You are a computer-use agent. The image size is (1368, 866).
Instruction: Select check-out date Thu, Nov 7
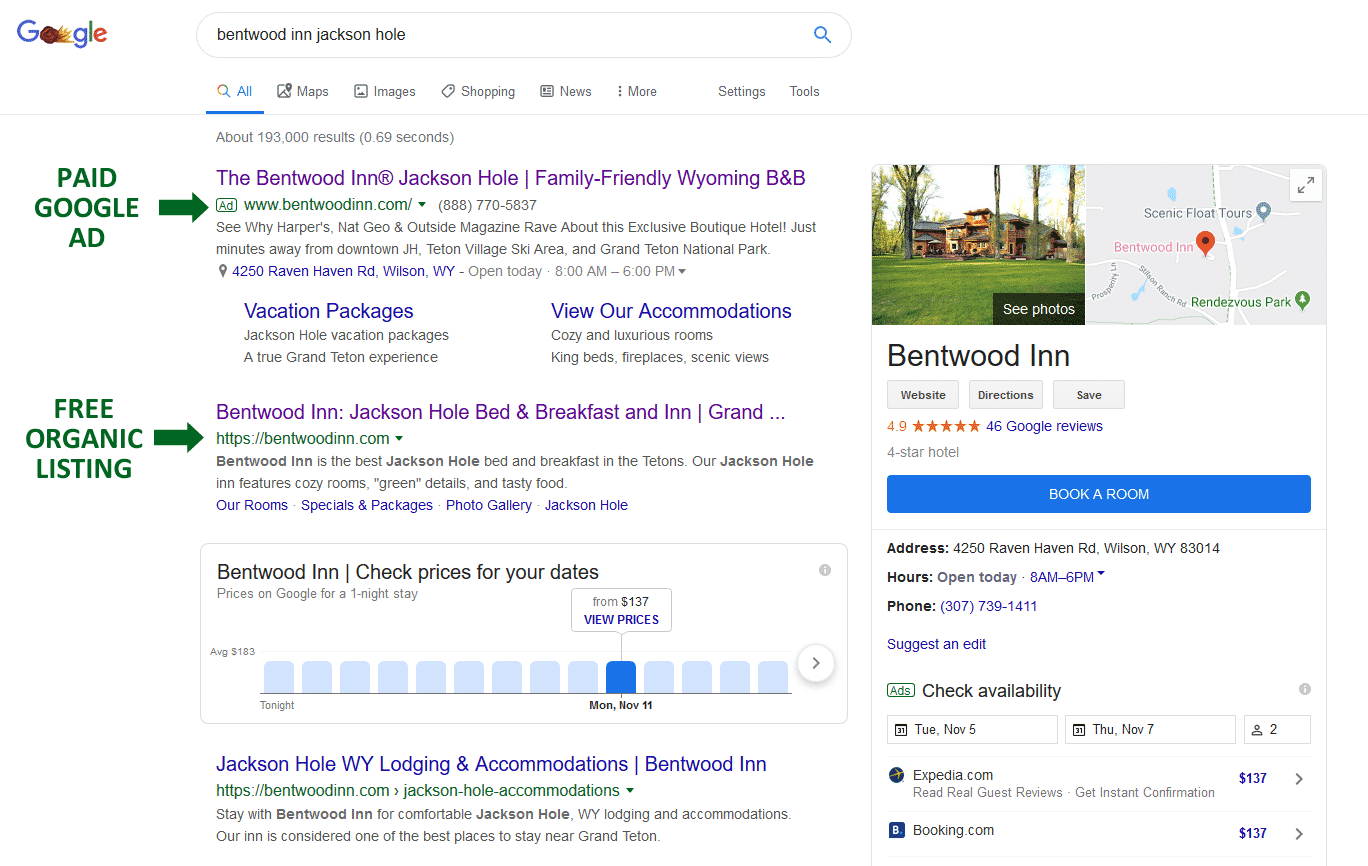1150,729
